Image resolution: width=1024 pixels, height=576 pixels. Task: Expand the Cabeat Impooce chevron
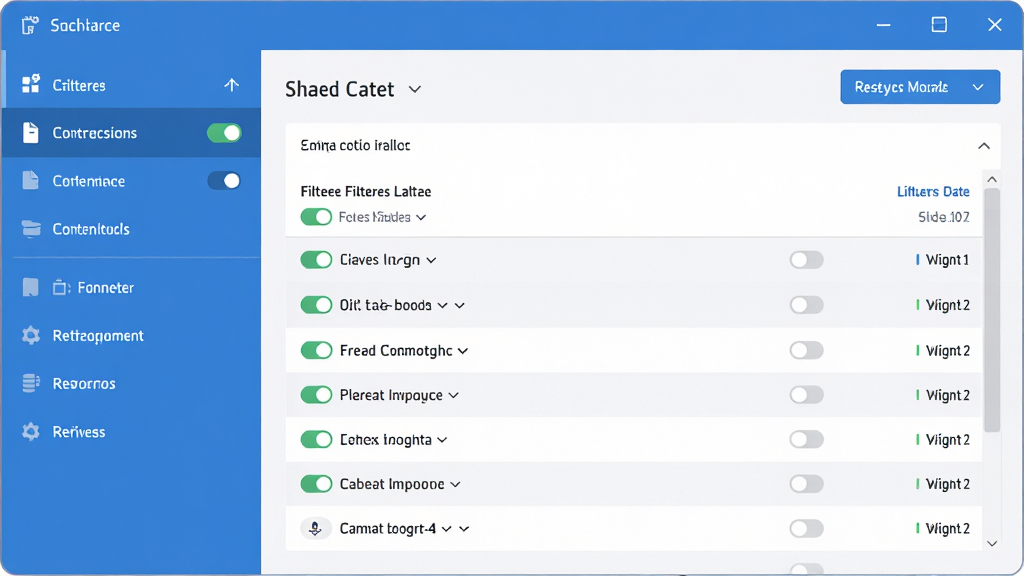click(455, 485)
